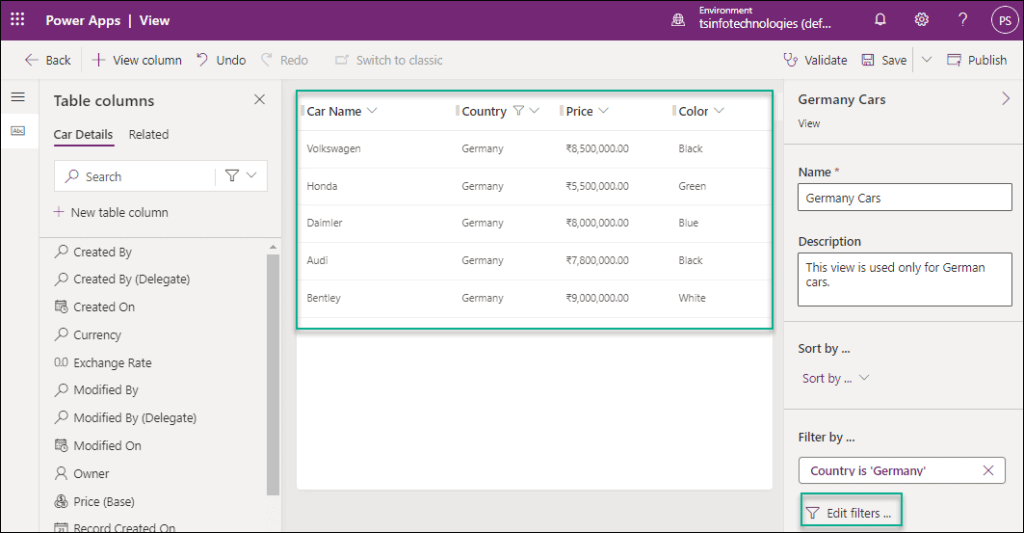
Task: Save the view
Action: pyautogui.click(x=884, y=60)
